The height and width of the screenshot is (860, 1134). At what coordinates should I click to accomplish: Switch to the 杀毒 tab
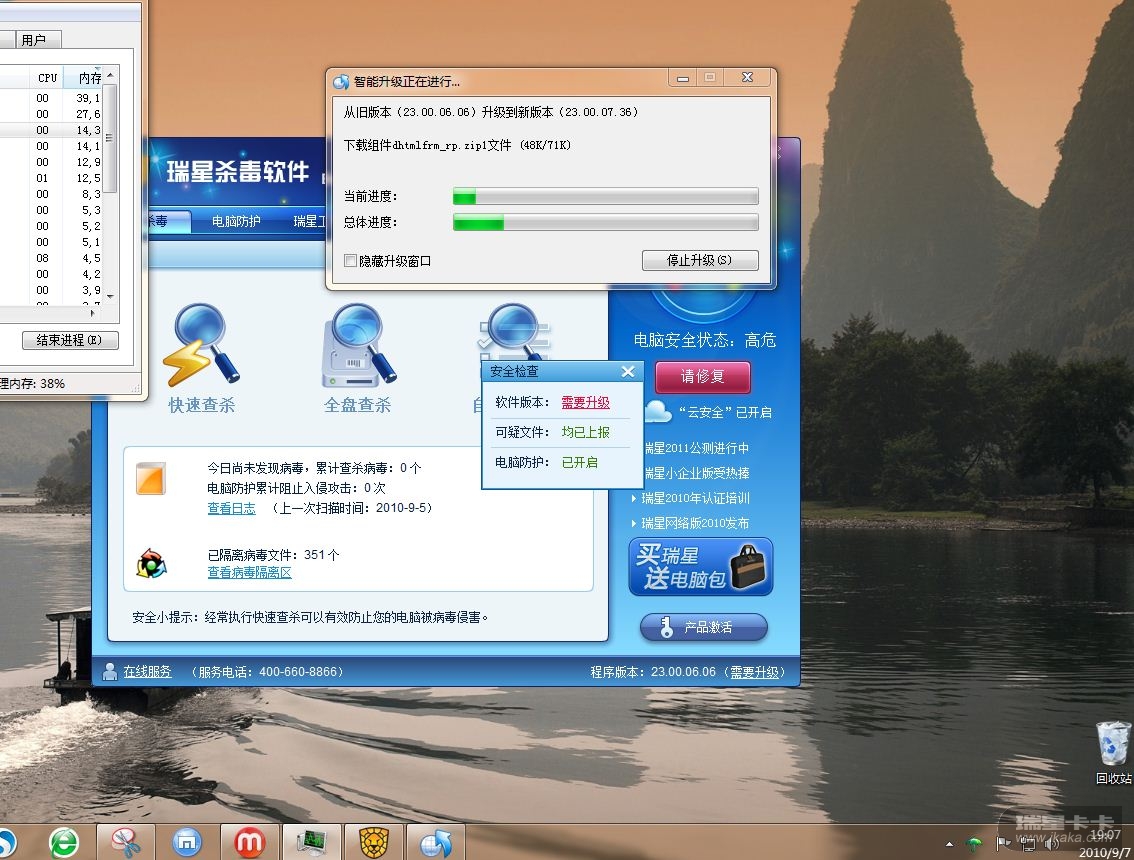pos(169,221)
